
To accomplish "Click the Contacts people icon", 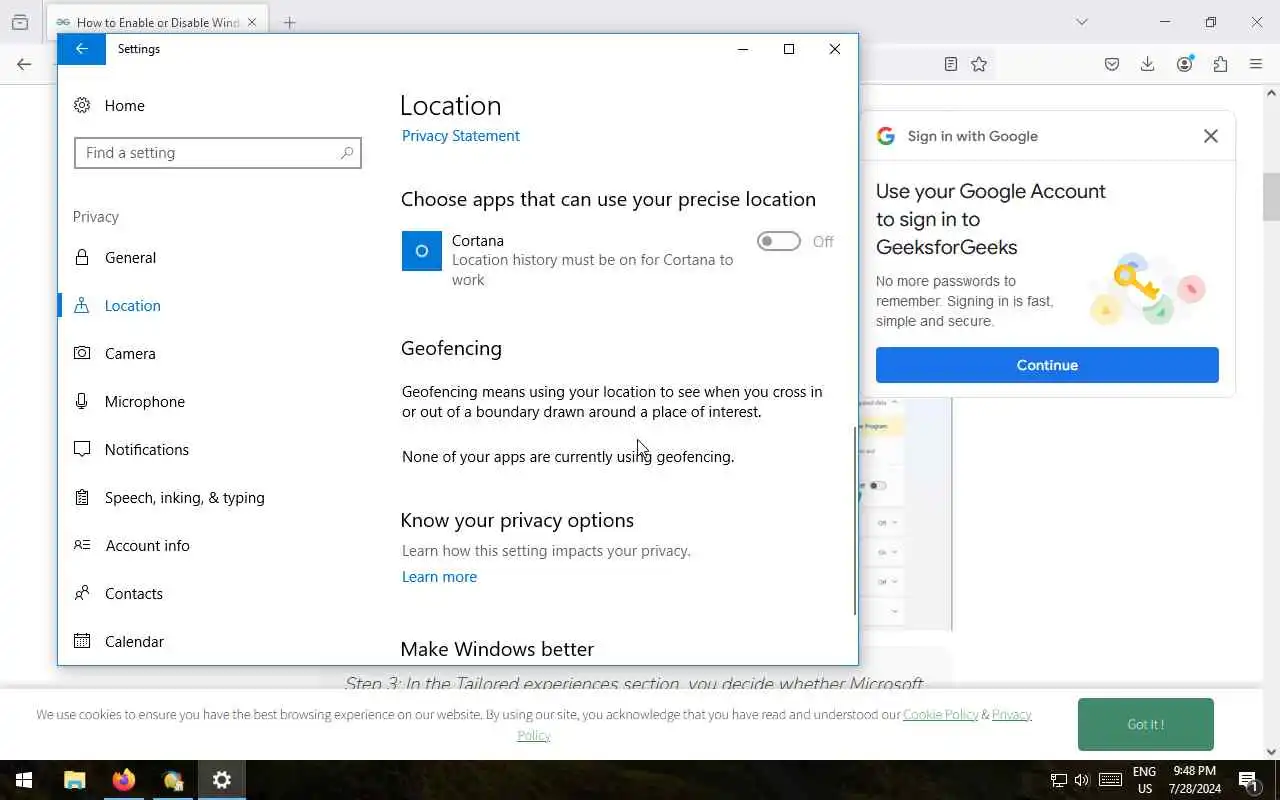I will pos(82,593).
